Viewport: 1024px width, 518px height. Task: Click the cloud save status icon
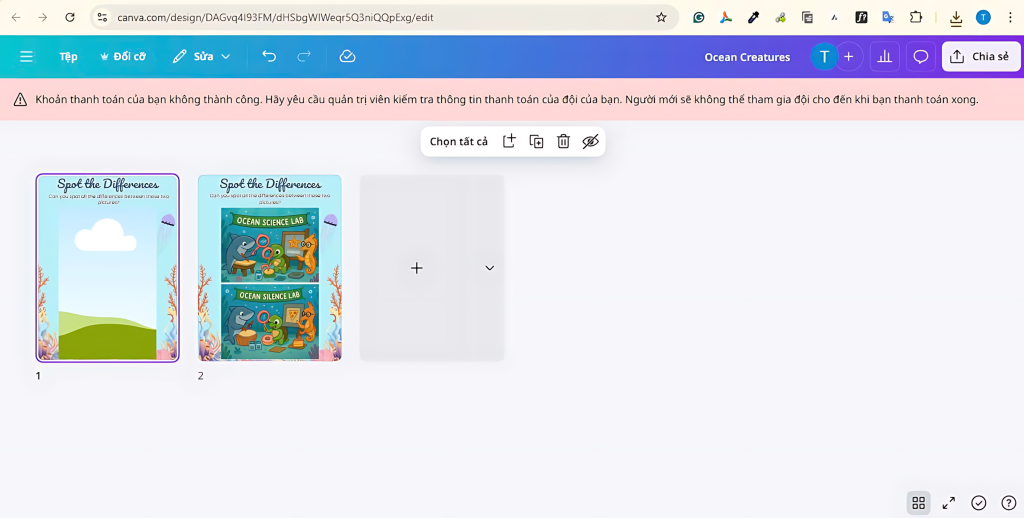pos(347,57)
